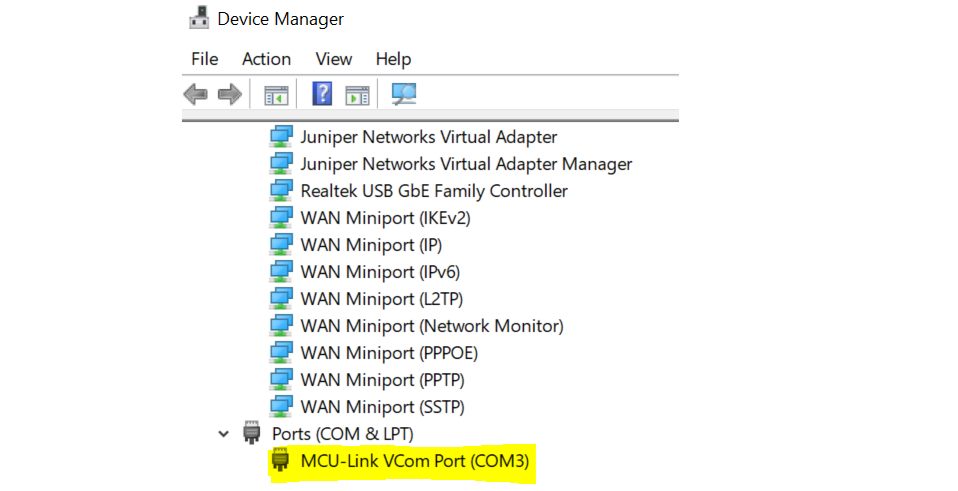Click the Show/Hide Action Pane icon
This screenshot has height=491, width=958.
click(357, 95)
